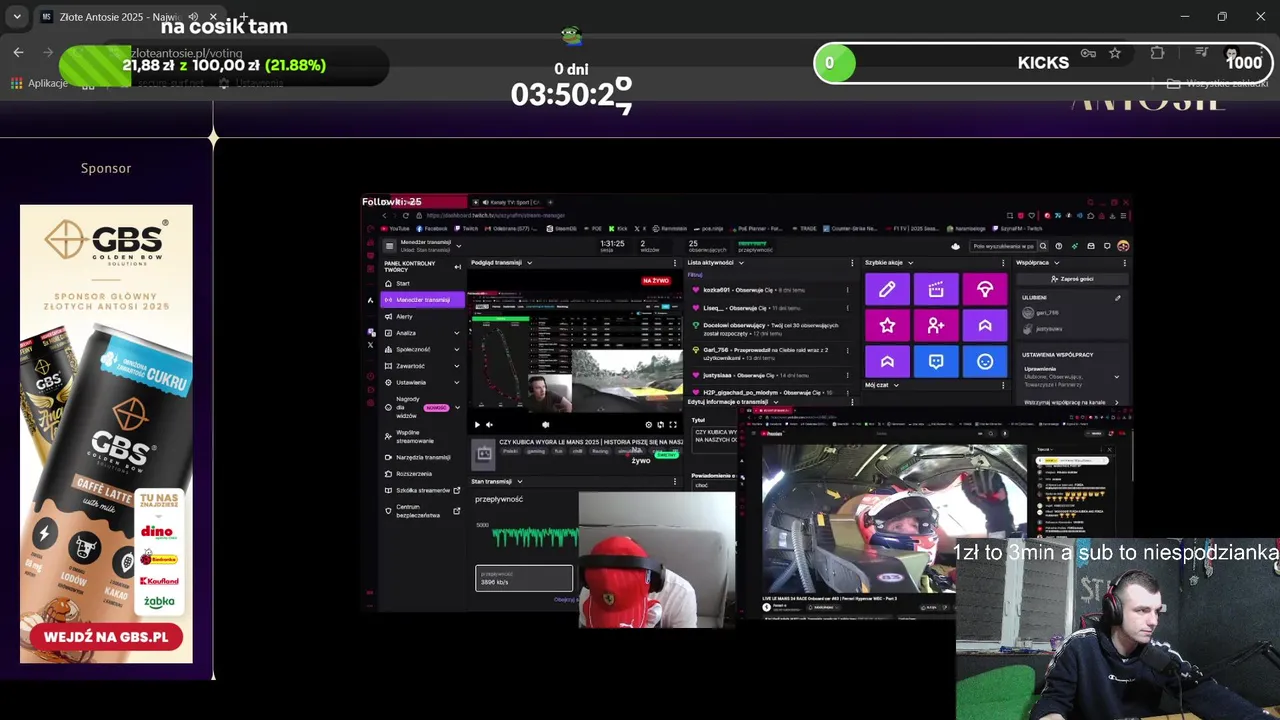1280x720 pixels.
Task: Click the green bits sparkle icon in Twitch dashboard
Action: pyautogui.click(x=1075, y=246)
